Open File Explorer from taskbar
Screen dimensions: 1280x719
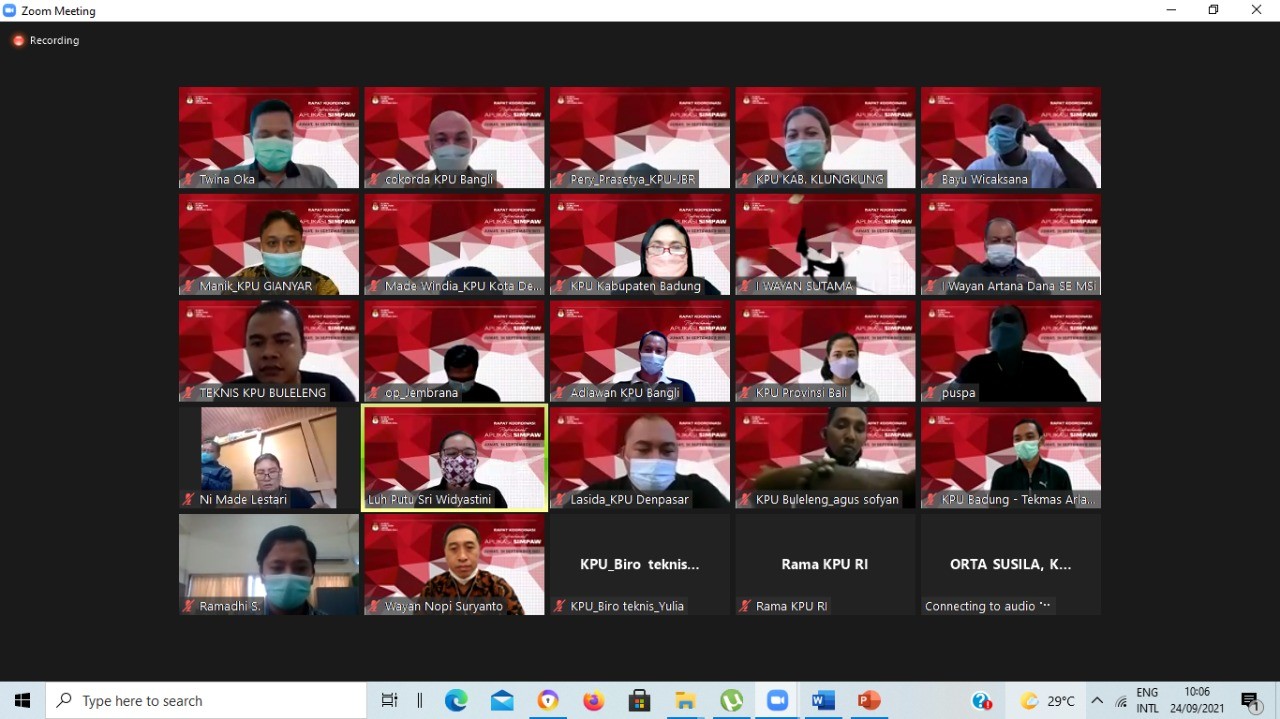(x=685, y=701)
